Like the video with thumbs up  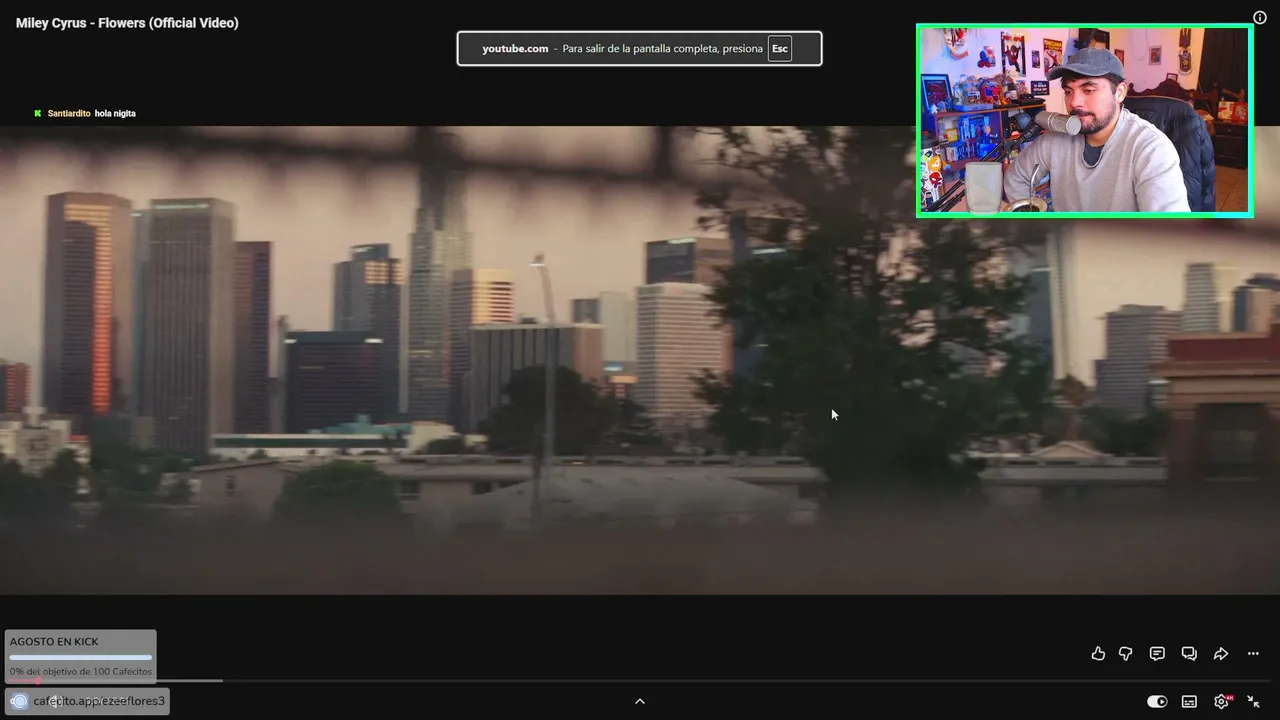pos(1098,654)
